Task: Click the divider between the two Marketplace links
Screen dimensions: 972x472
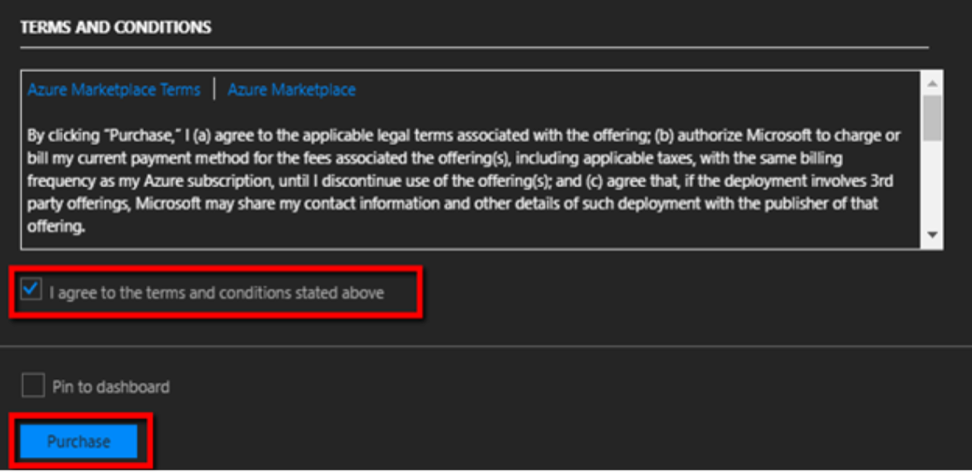Action: [x=214, y=90]
